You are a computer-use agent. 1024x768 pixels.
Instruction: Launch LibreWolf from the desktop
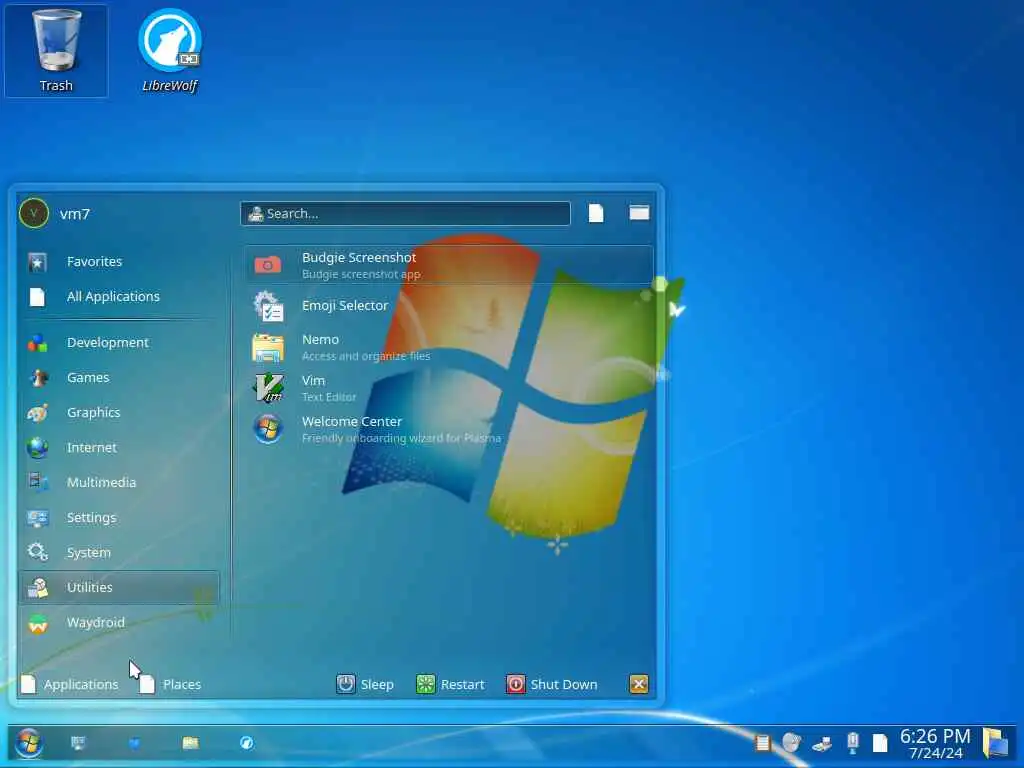click(x=170, y=51)
